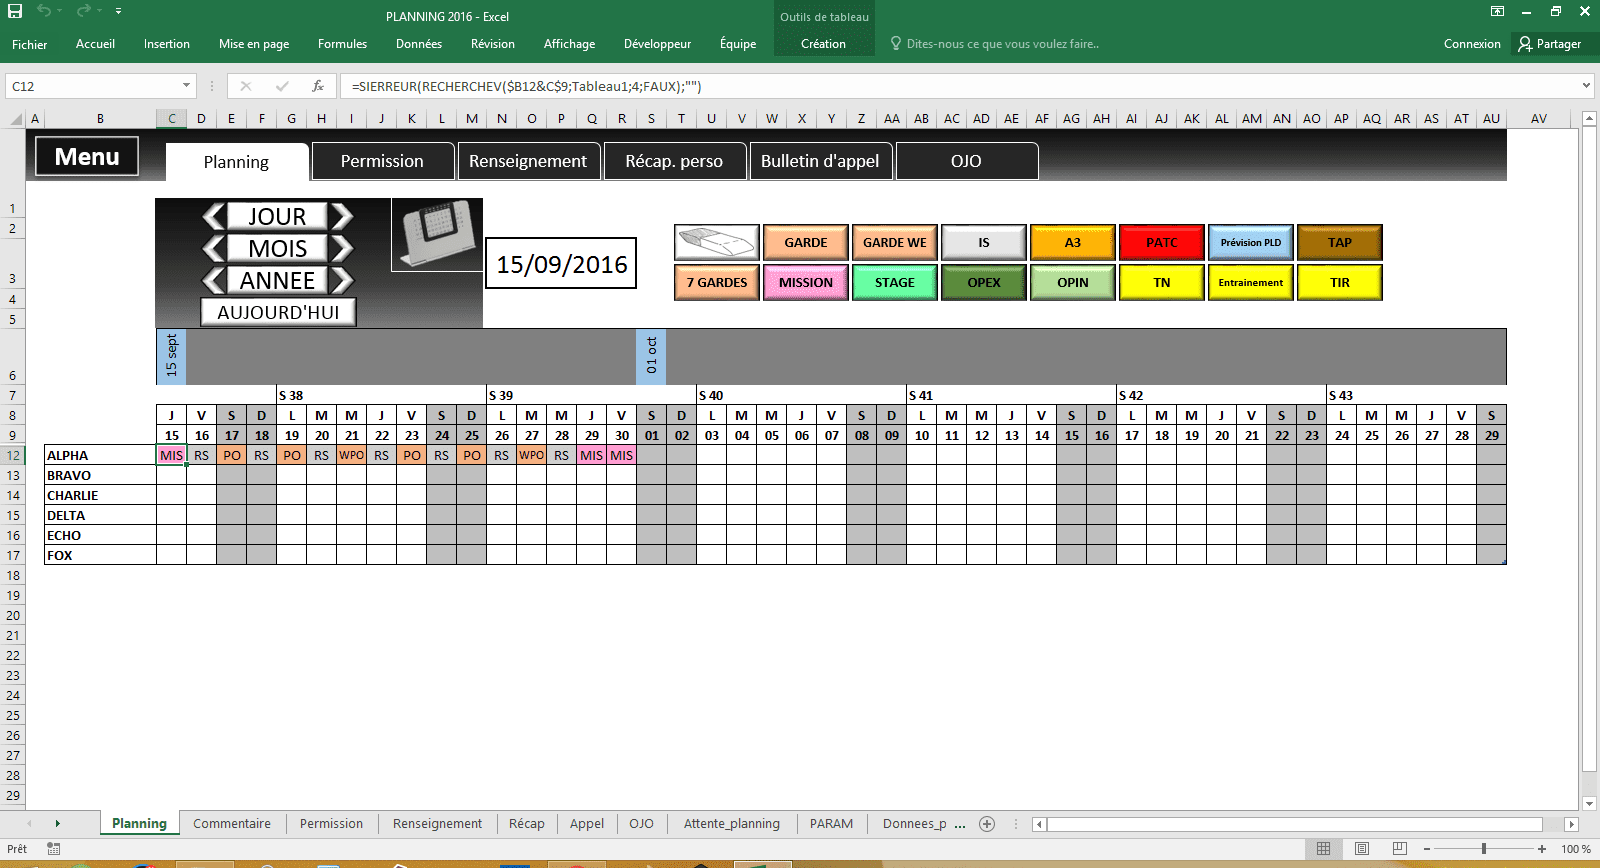Click the next sheet navigation arrow
The image size is (1600, 868).
58,824
